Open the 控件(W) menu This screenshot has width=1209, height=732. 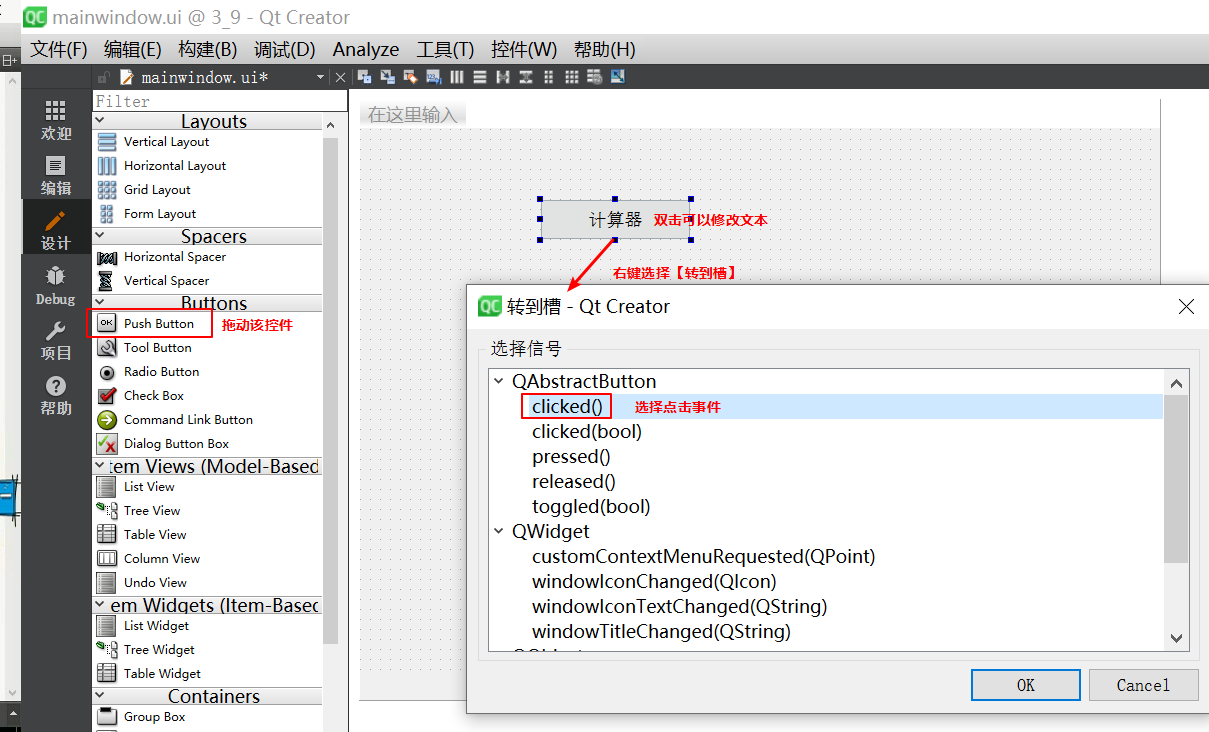click(x=524, y=49)
